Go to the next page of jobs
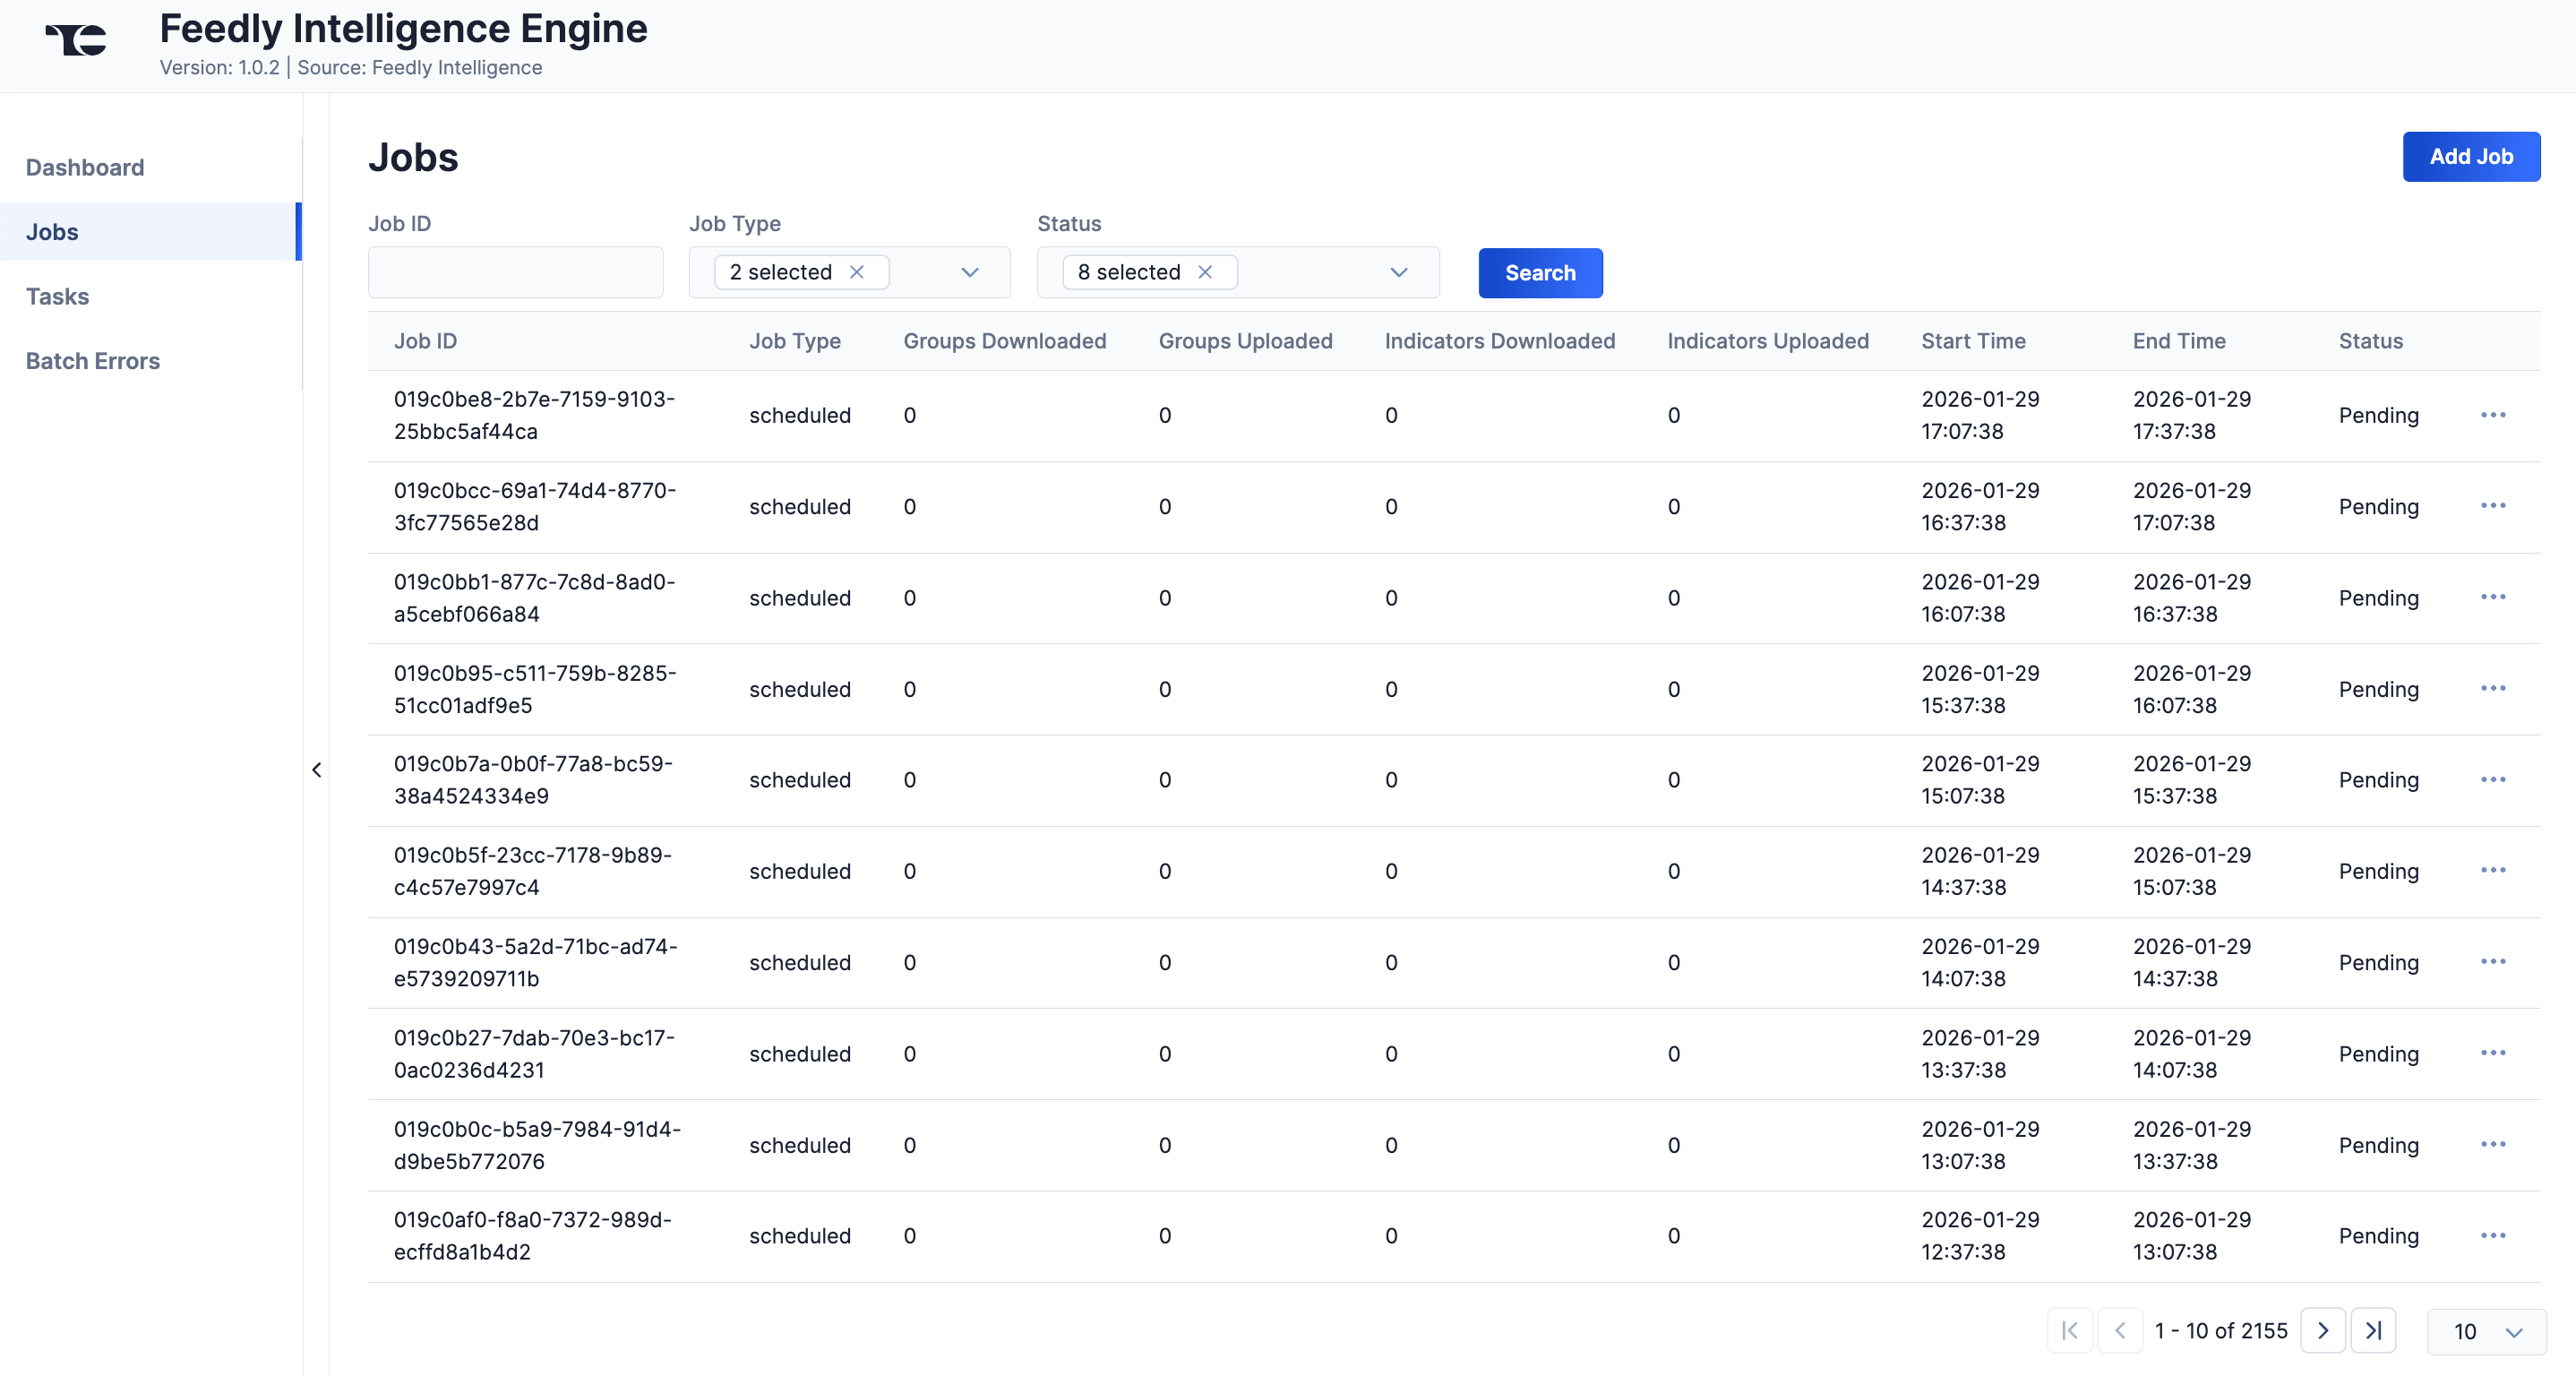2576x1376 pixels. coord(2324,1331)
